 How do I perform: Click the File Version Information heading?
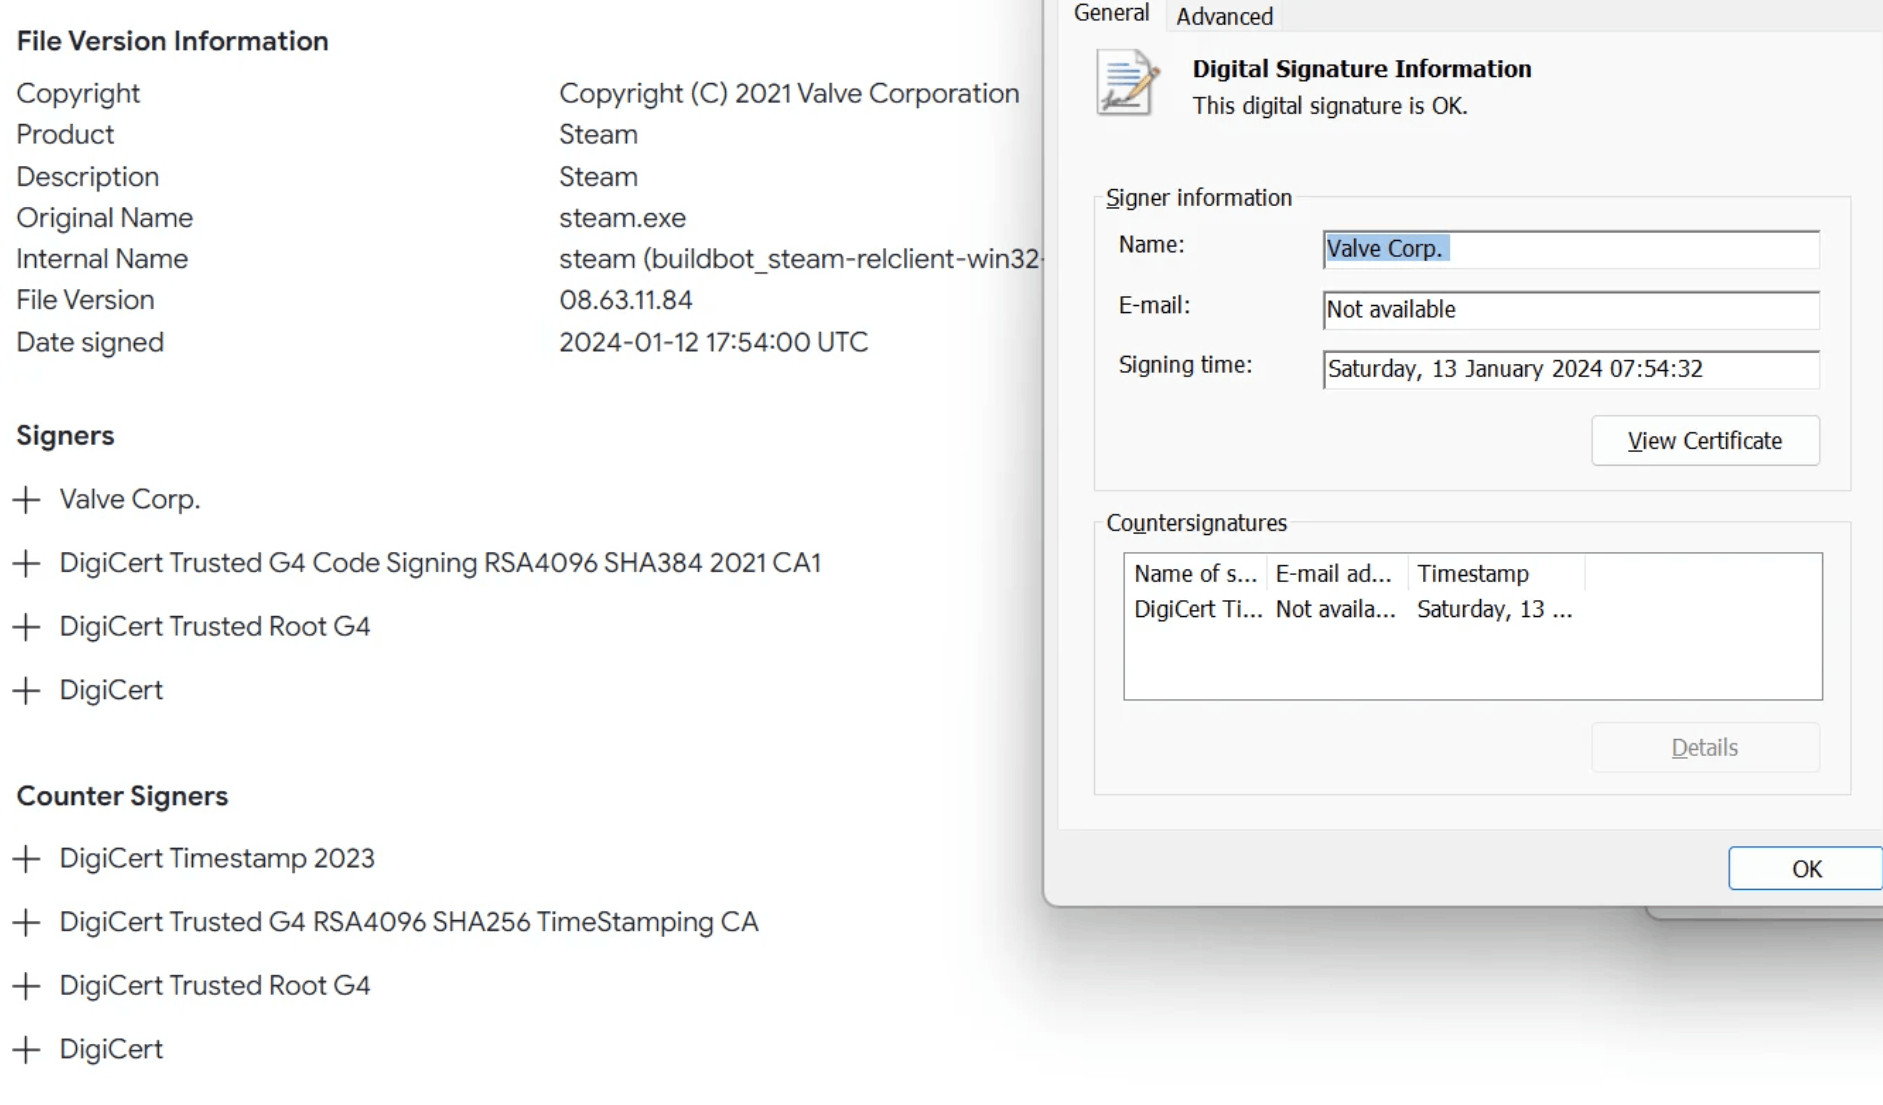click(x=172, y=41)
